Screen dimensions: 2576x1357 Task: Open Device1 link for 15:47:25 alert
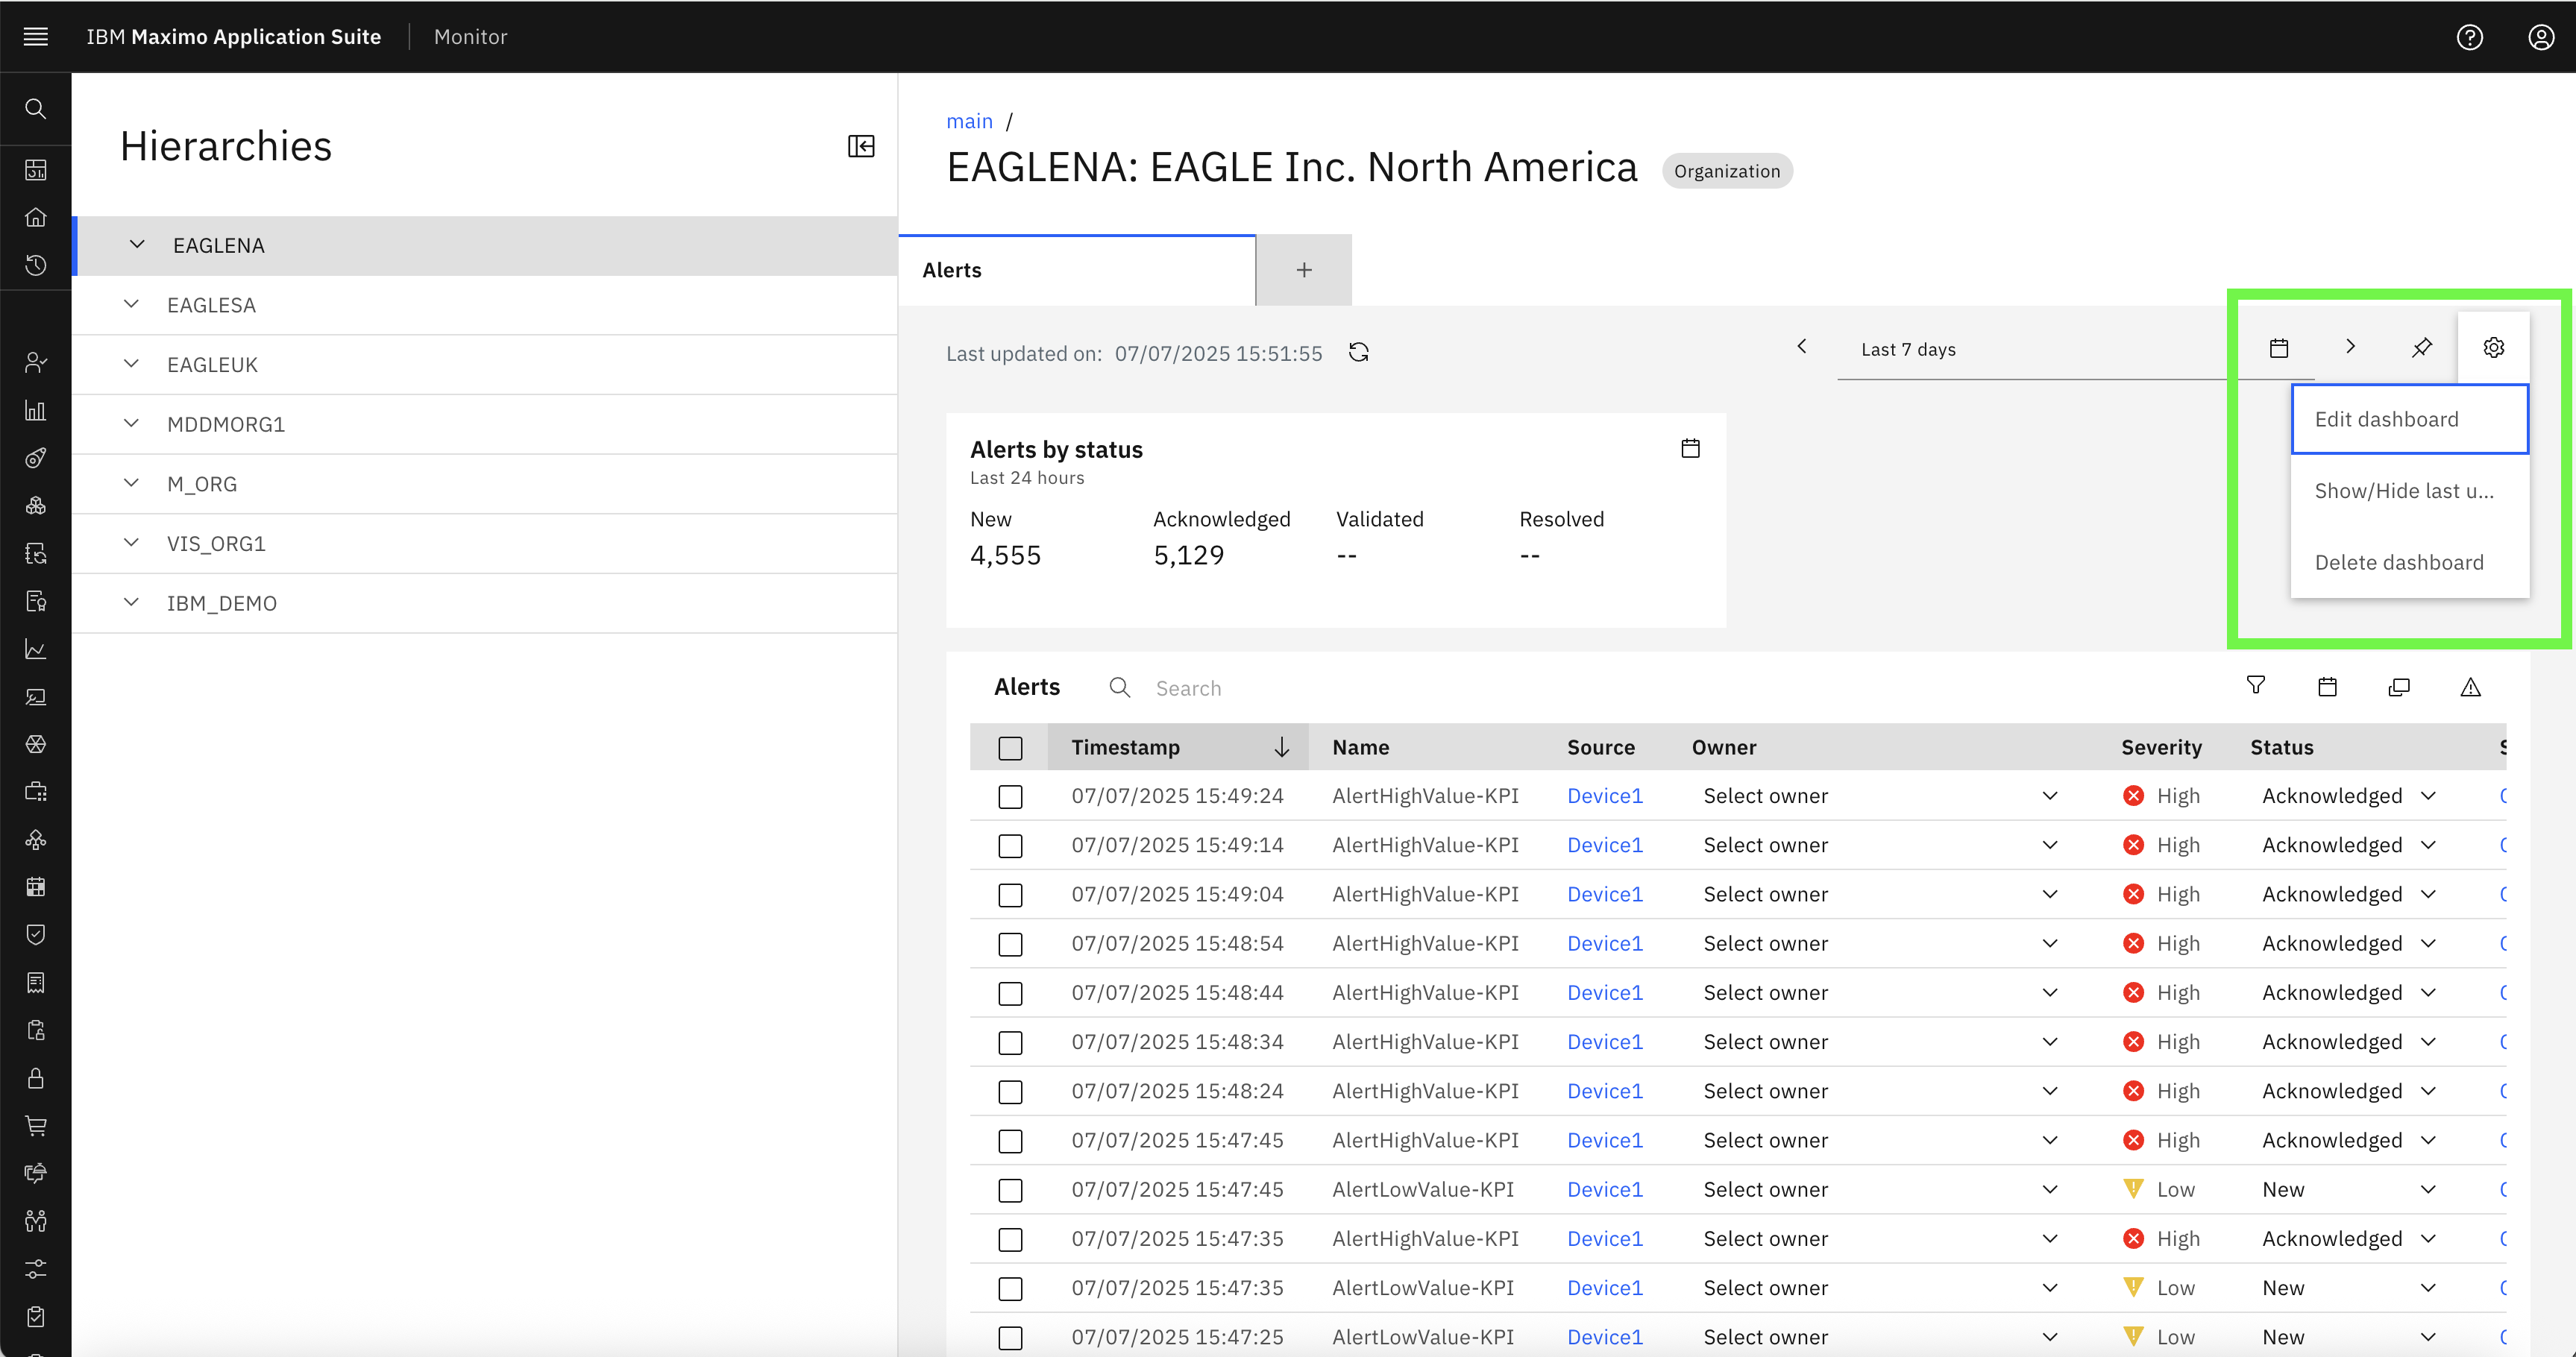(x=1604, y=1337)
